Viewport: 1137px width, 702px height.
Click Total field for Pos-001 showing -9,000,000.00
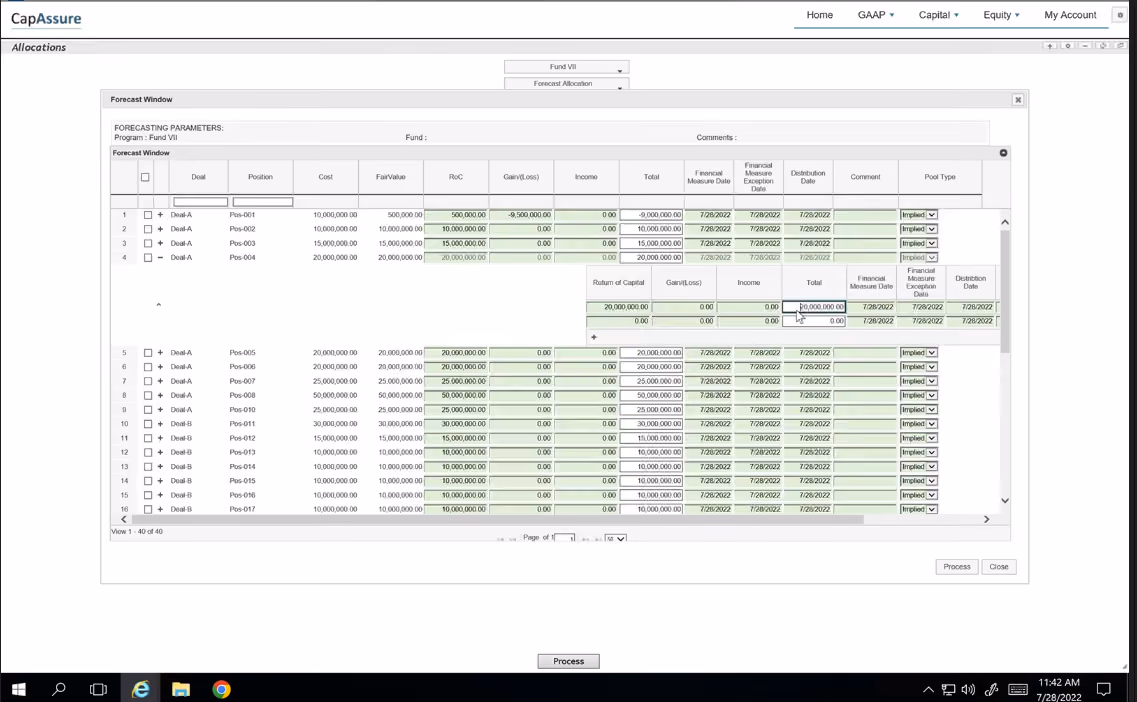pyautogui.click(x=651, y=215)
